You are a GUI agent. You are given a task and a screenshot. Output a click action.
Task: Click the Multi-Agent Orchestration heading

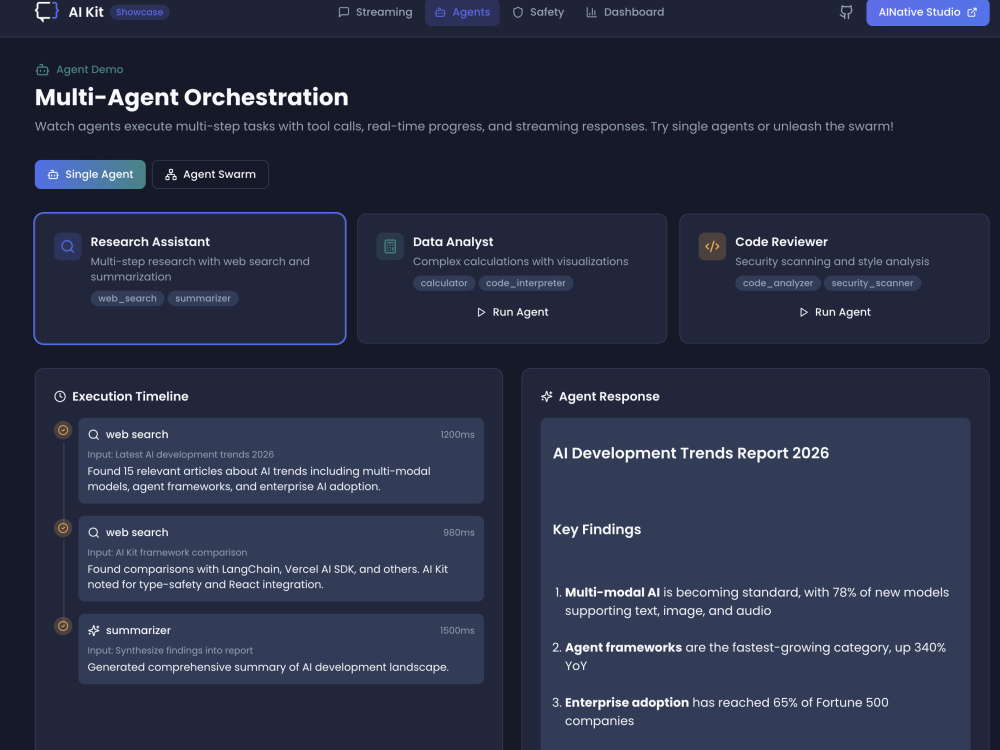(191, 98)
